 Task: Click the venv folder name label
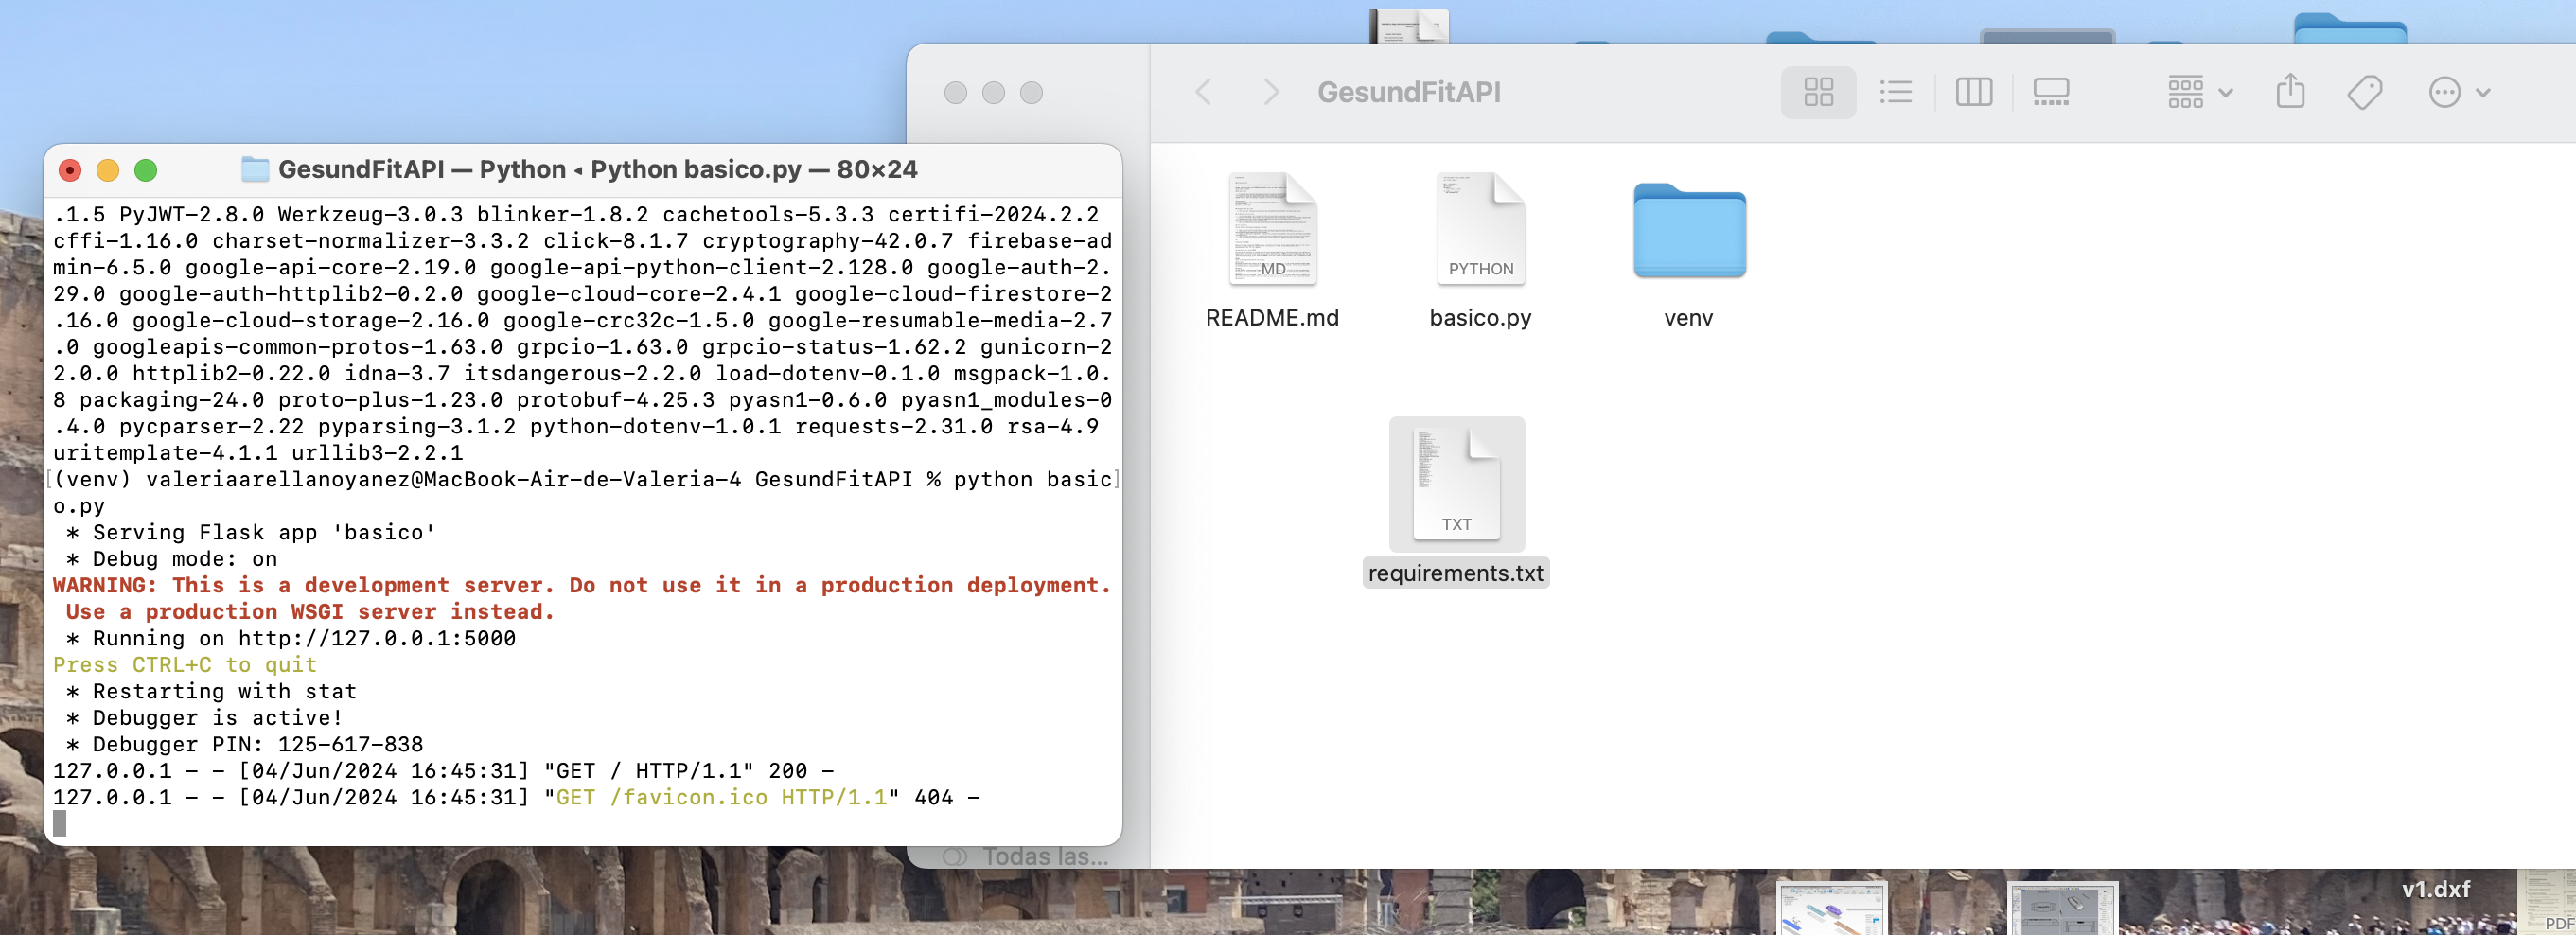coord(1689,318)
